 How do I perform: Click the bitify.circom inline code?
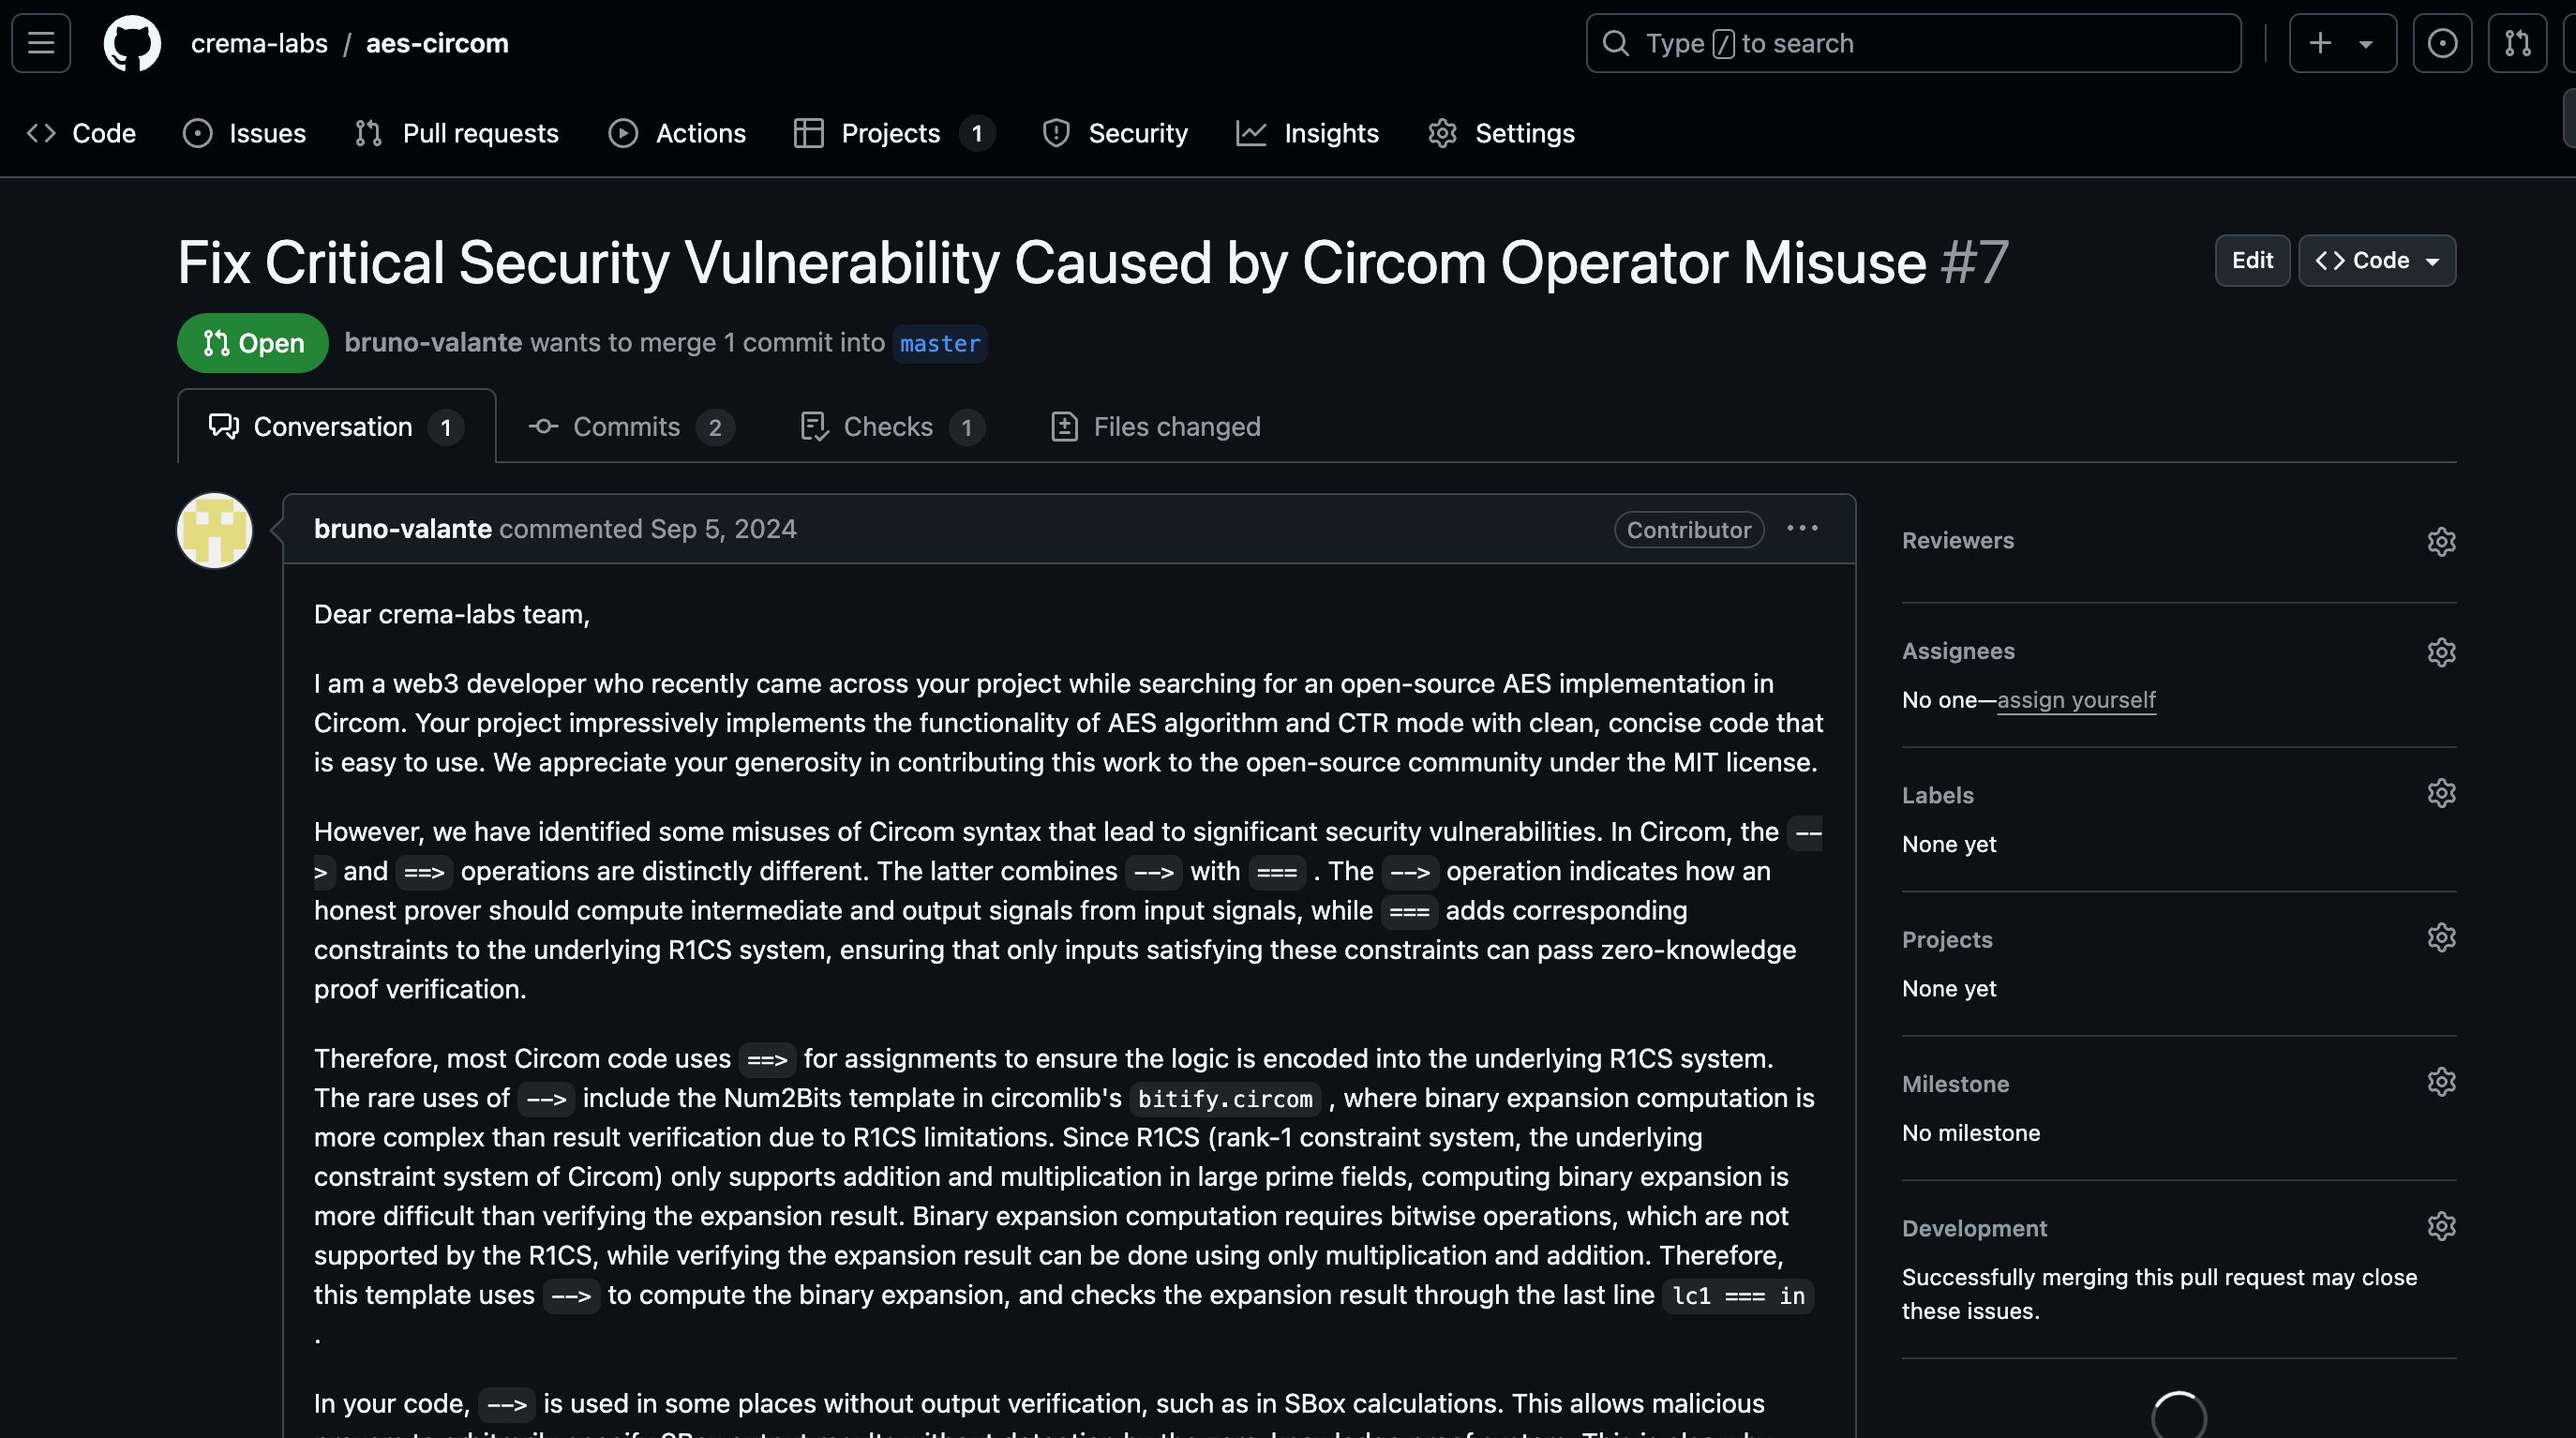1224,1099
